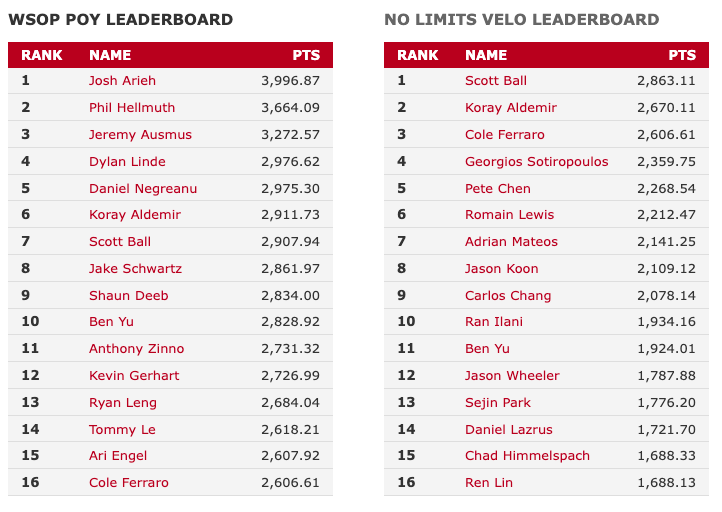Open Jeremy Ausmus profile link

click(x=140, y=134)
